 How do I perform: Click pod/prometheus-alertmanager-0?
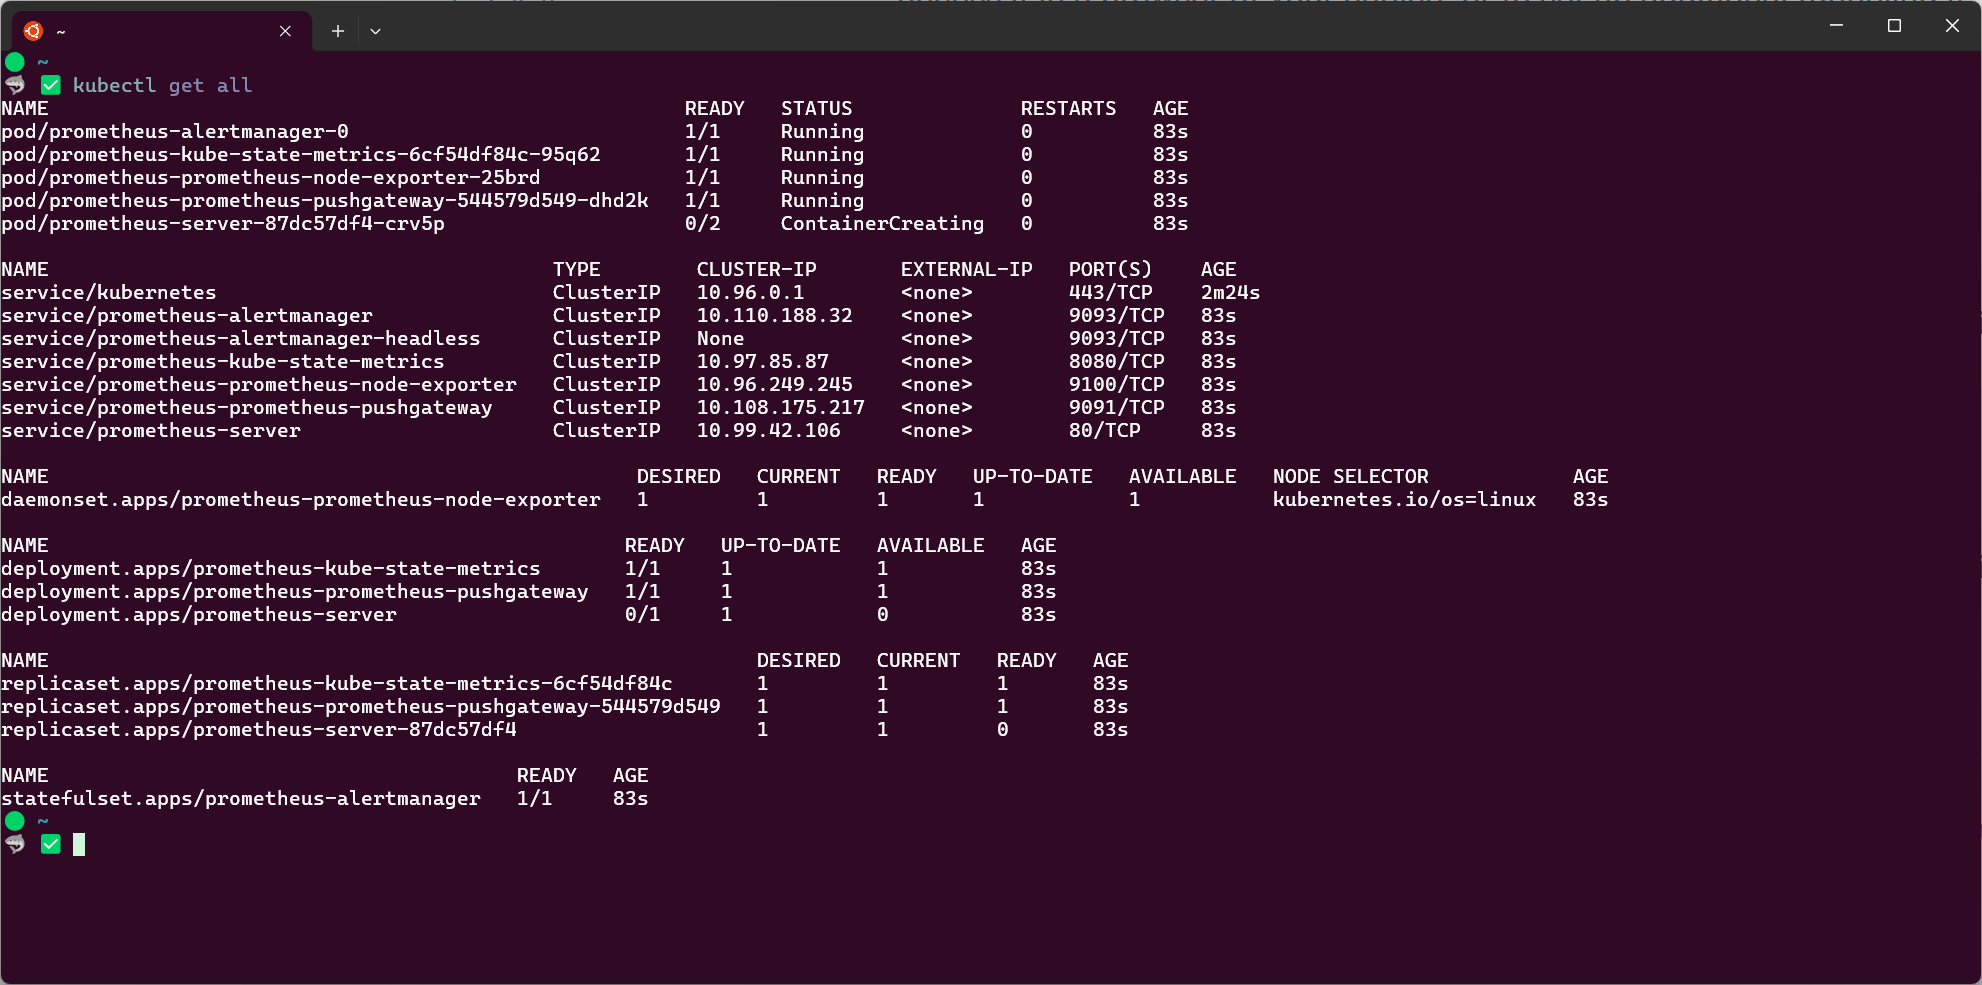click(175, 131)
